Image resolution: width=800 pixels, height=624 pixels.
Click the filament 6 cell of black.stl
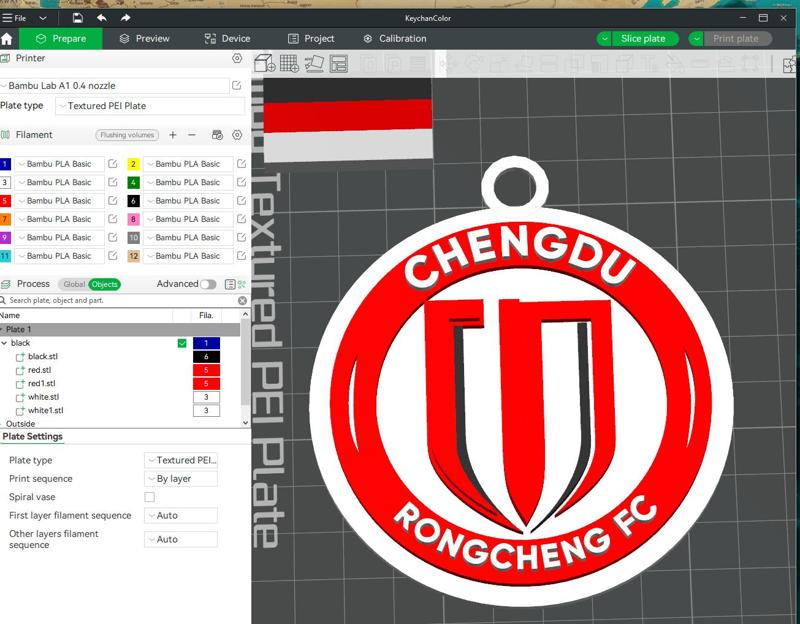tap(206, 357)
